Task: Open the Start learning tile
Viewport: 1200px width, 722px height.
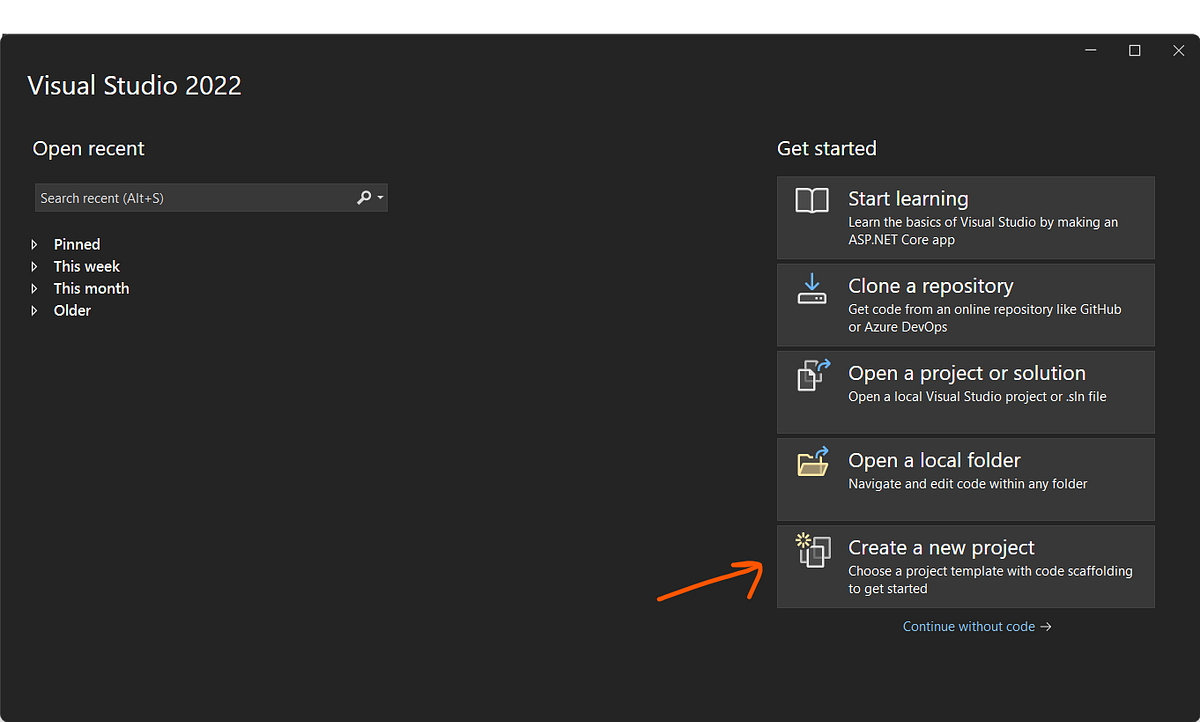Action: click(965, 217)
